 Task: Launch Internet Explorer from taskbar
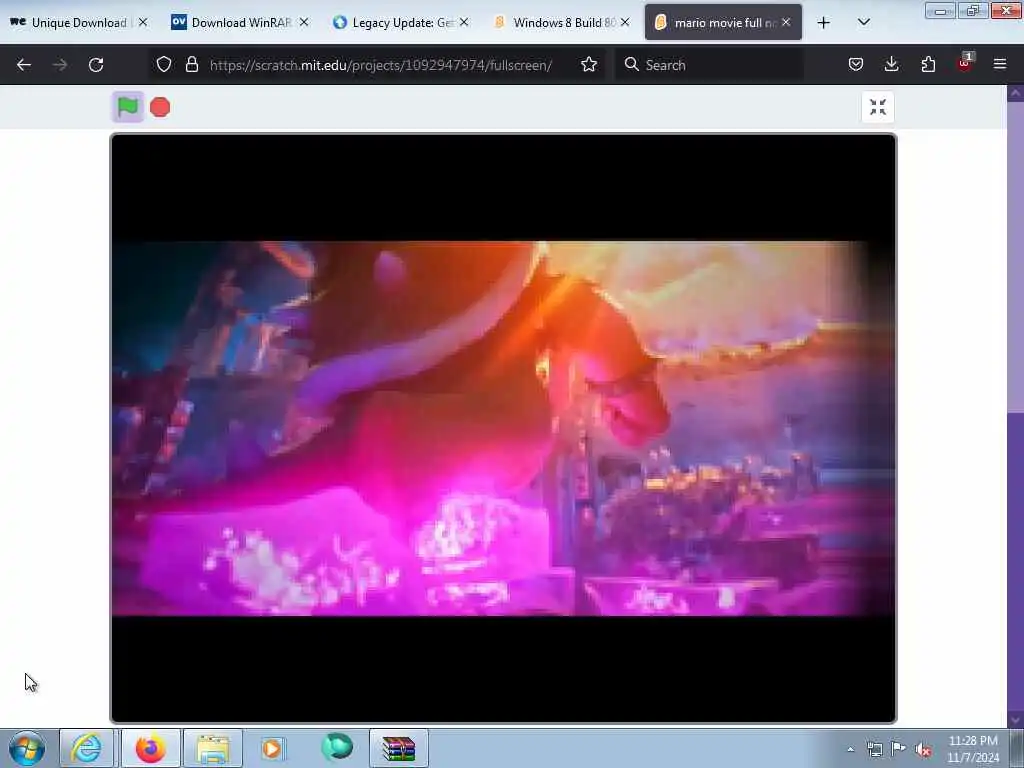86,748
